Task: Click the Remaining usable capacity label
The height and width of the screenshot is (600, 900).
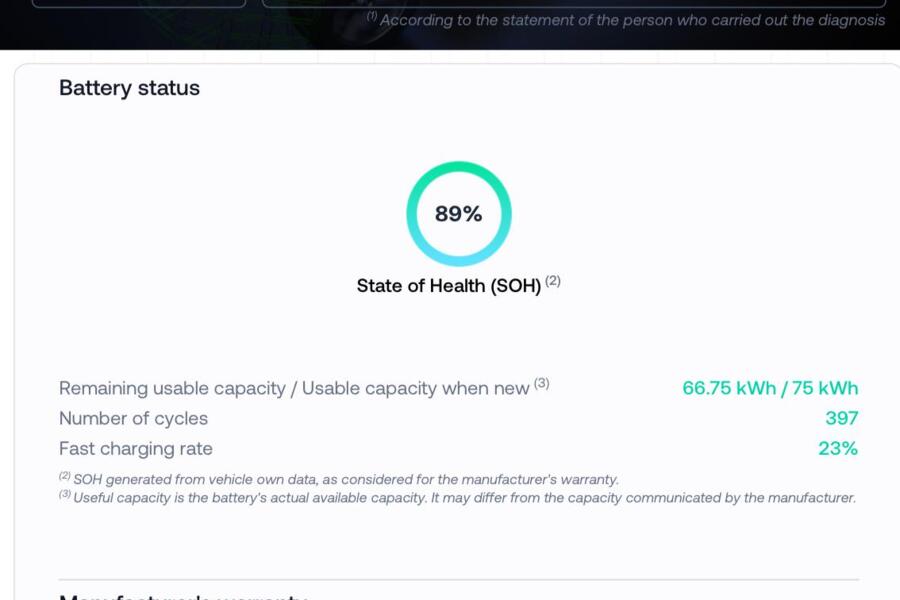Action: pyautogui.click(x=293, y=388)
